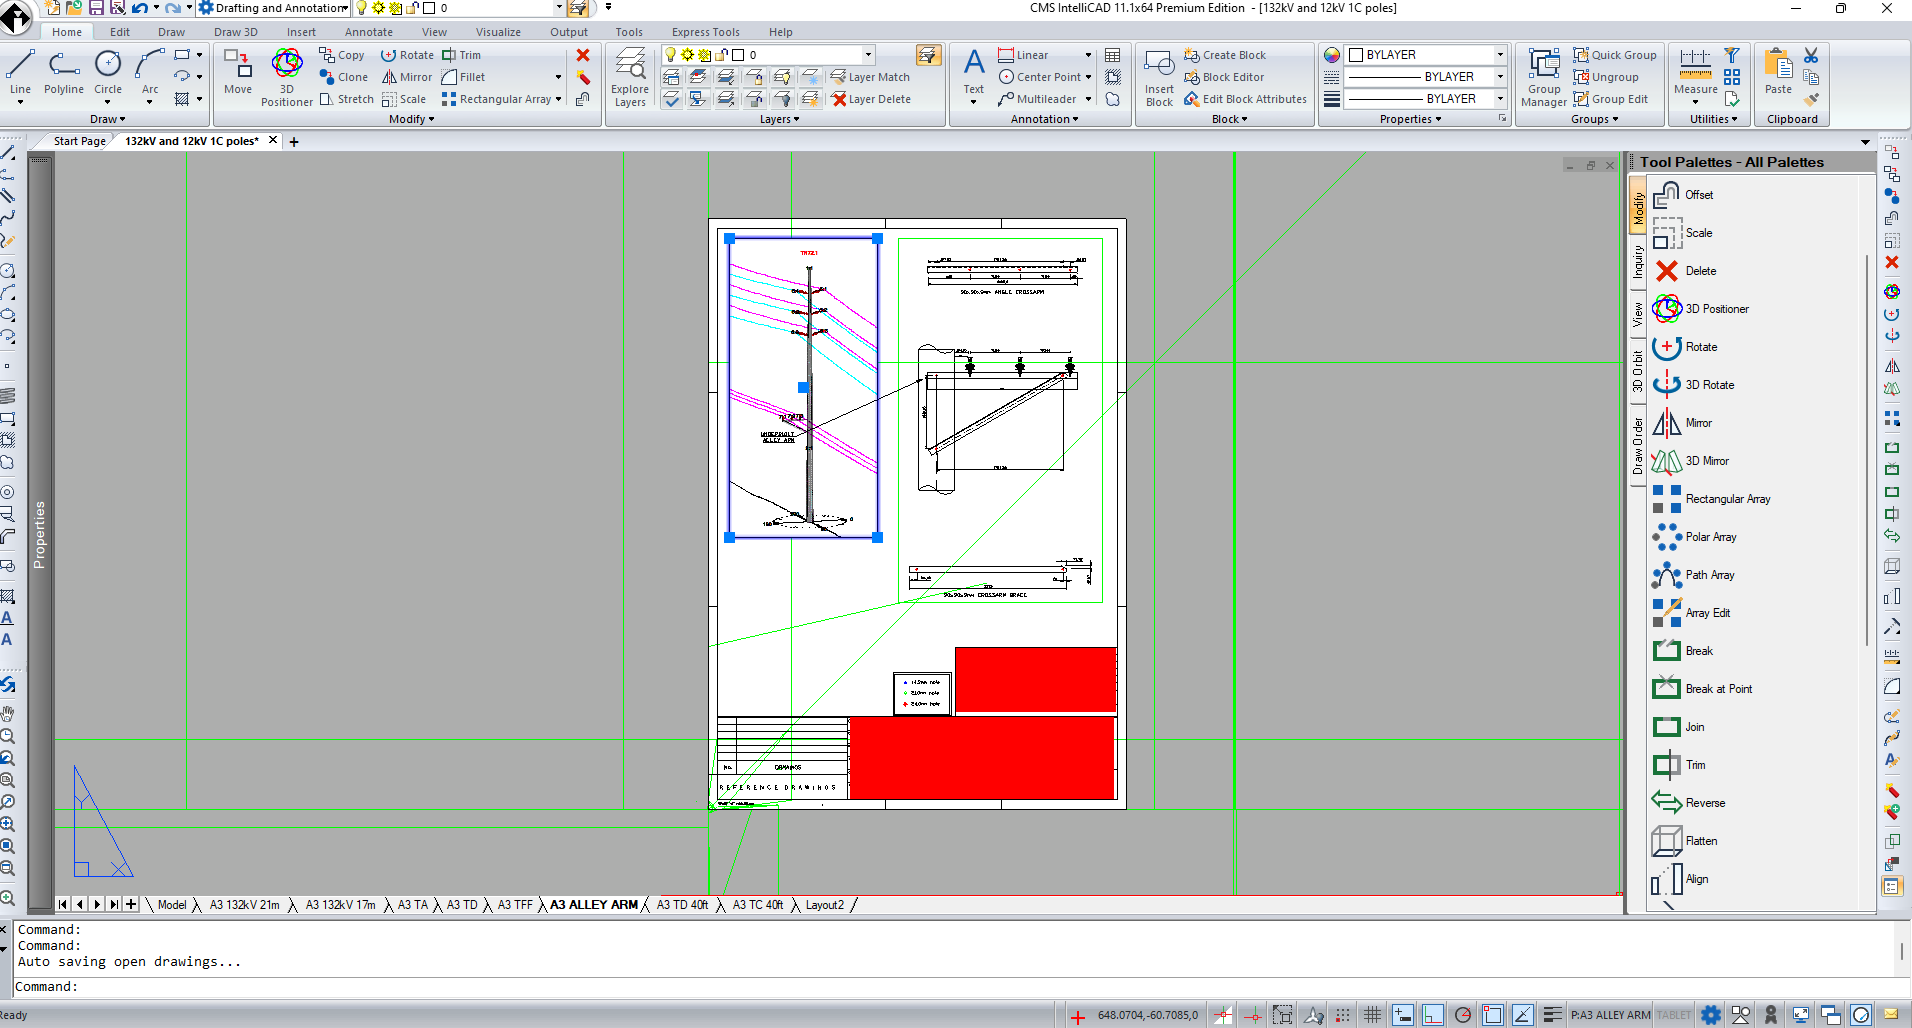Open the Annotate ribbon tab
The height and width of the screenshot is (1028, 1912).
tap(369, 32)
